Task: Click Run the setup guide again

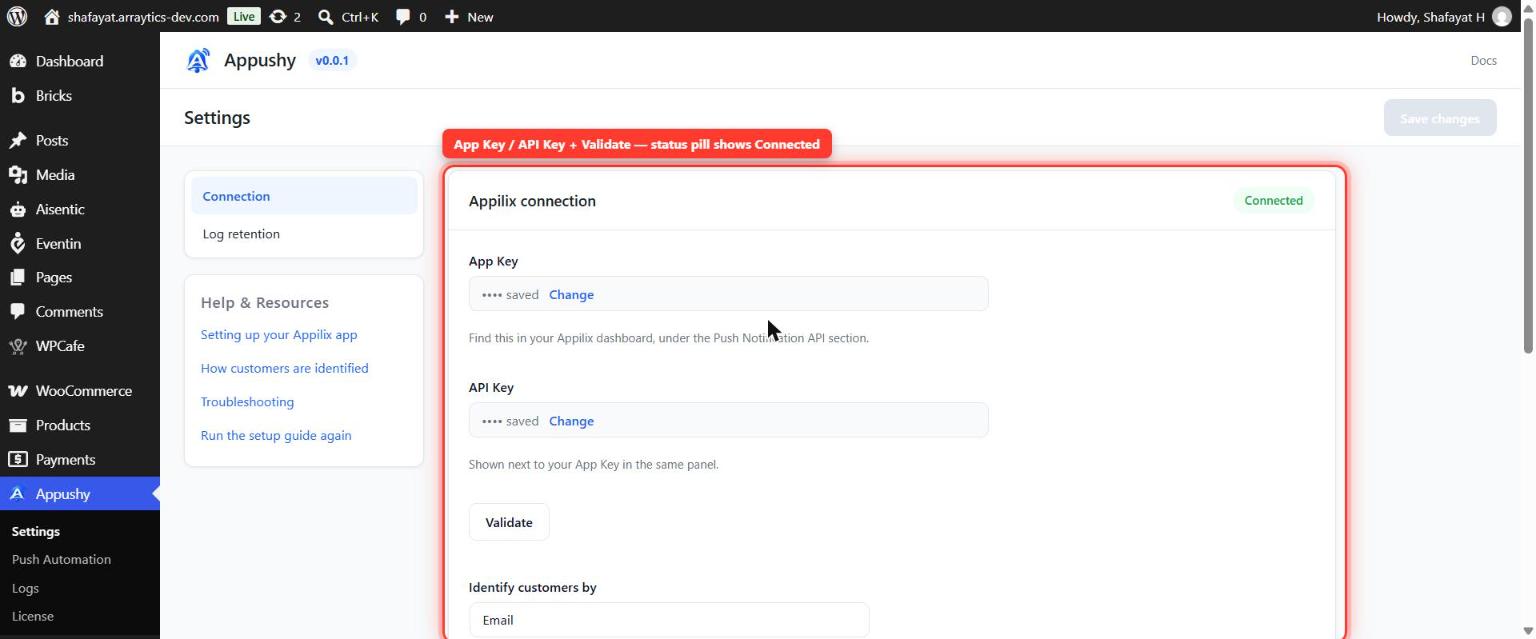Action: 276,436
